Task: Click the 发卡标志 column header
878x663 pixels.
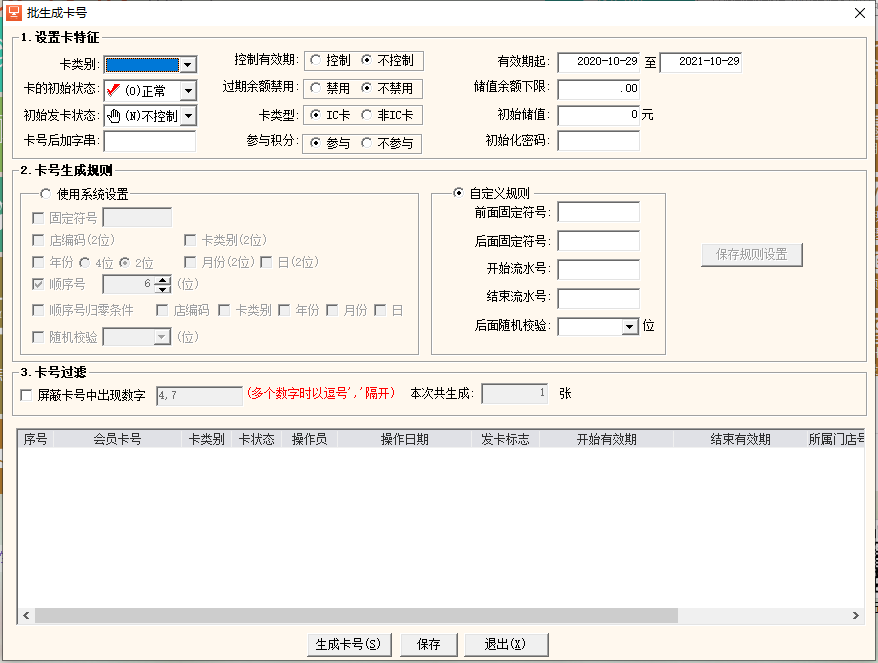Action: coord(506,439)
